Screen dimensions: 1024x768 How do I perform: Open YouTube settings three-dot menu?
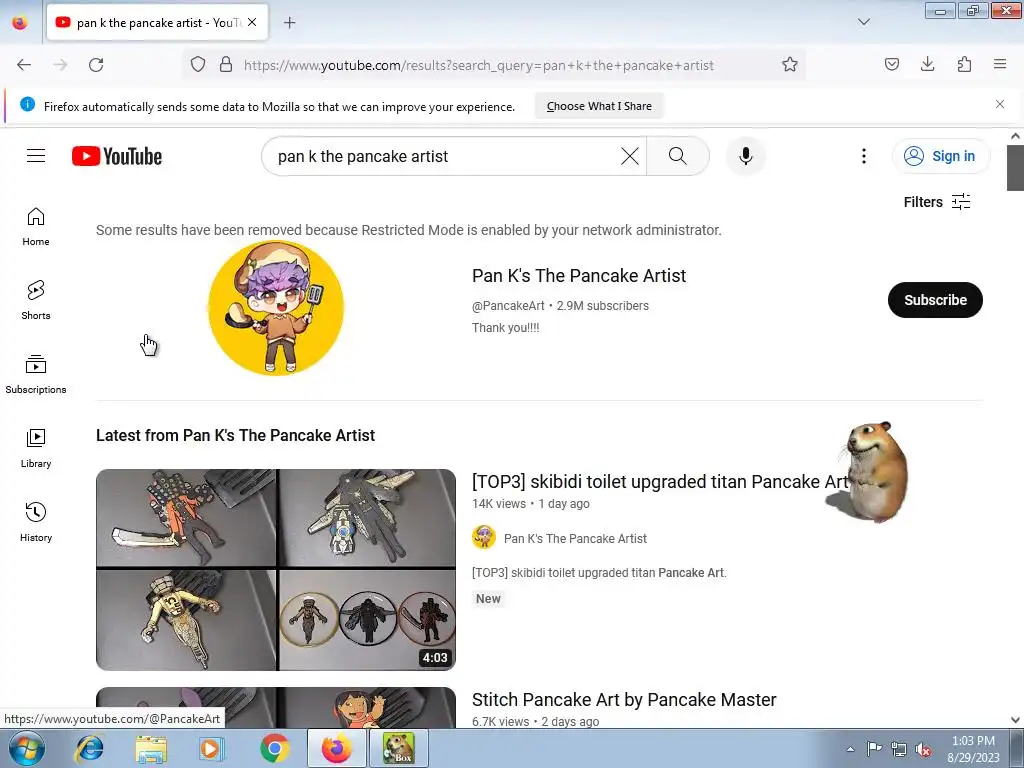tap(863, 156)
